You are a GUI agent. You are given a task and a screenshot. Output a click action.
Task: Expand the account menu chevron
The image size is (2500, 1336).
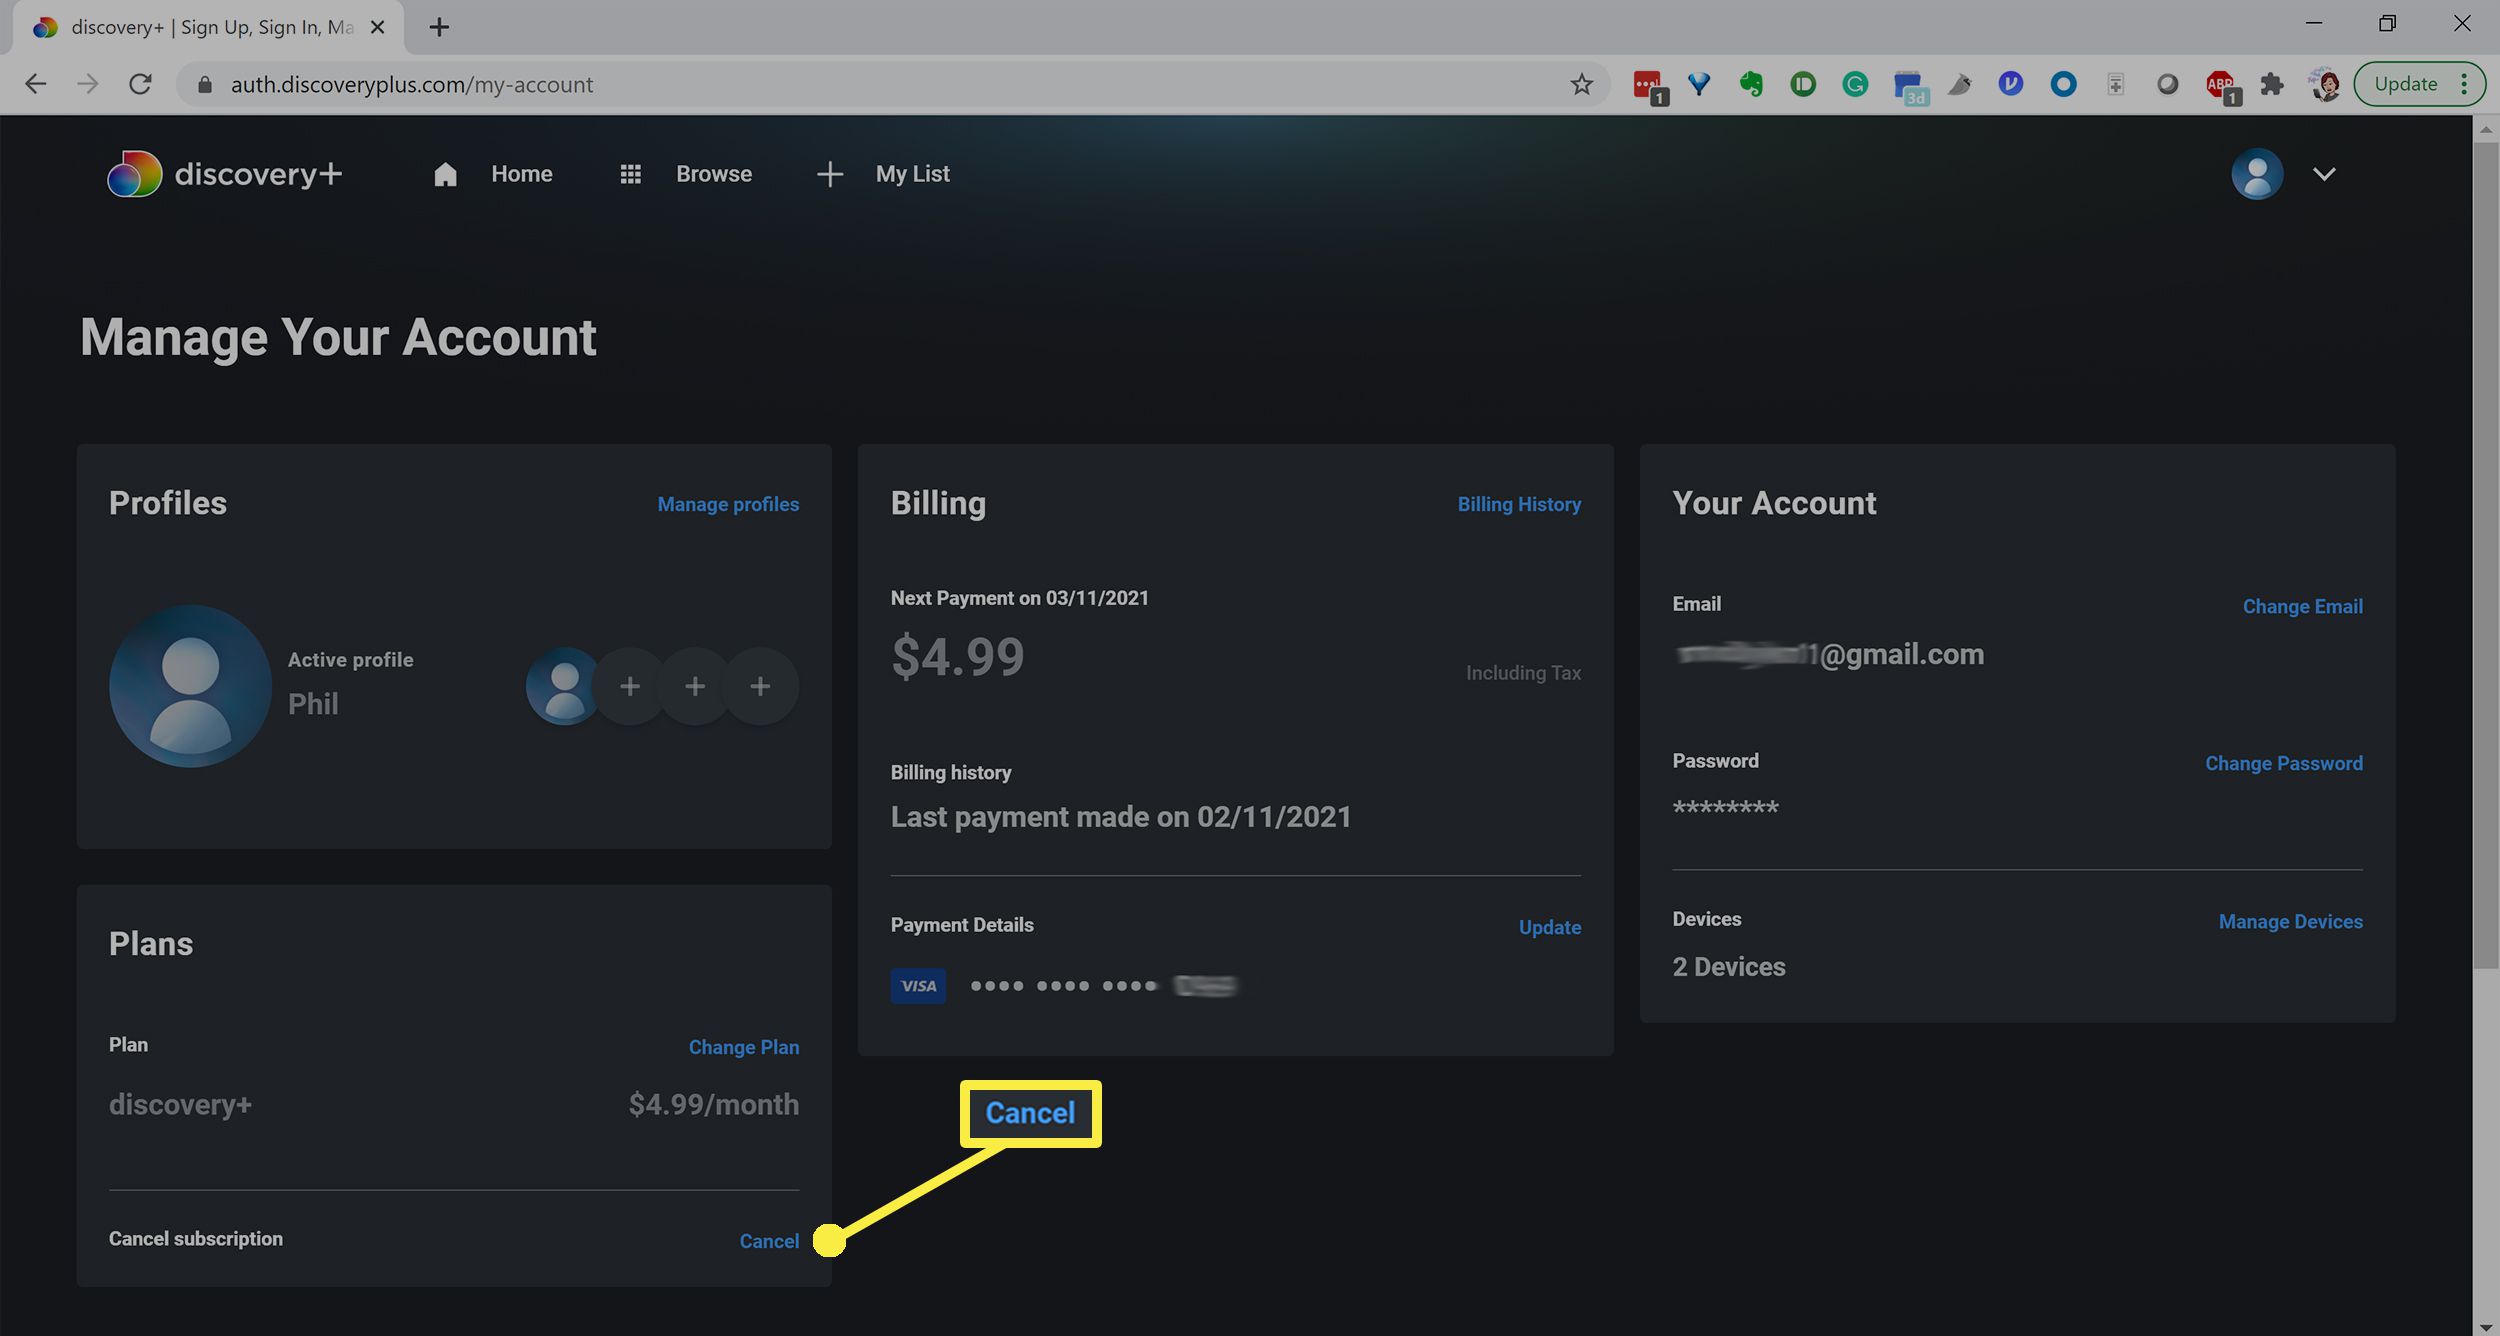(2324, 174)
